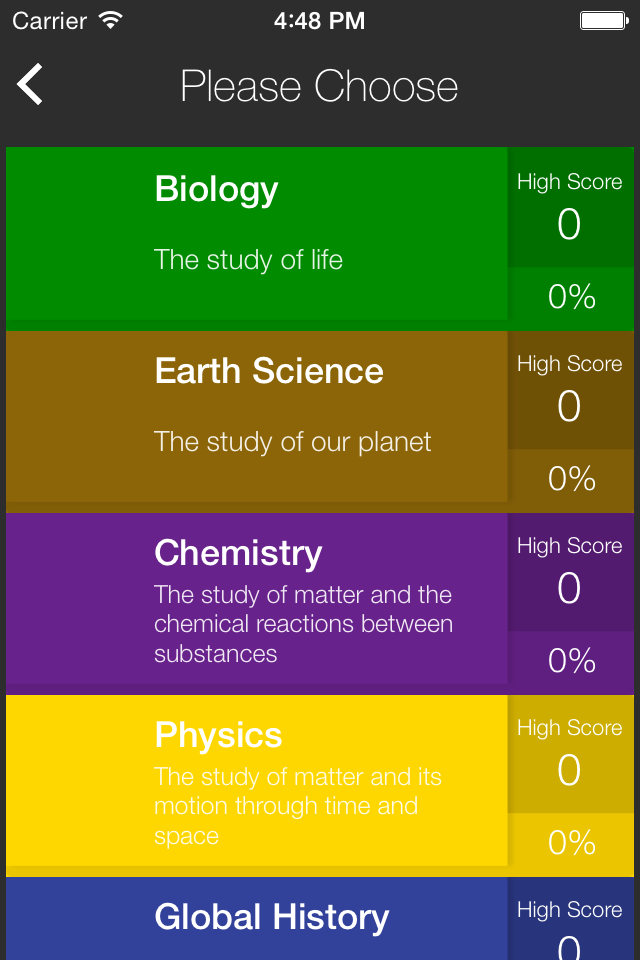
Task: Tap "The study of life" description
Action: click(x=248, y=260)
